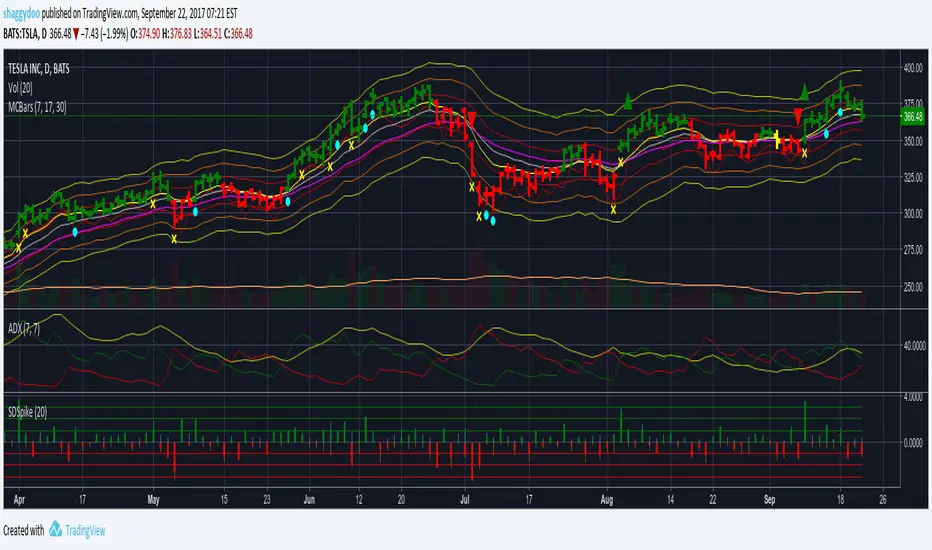Click the MCBars (7, 17, 30) indicator label
The height and width of the screenshot is (550, 932).
click(37, 107)
